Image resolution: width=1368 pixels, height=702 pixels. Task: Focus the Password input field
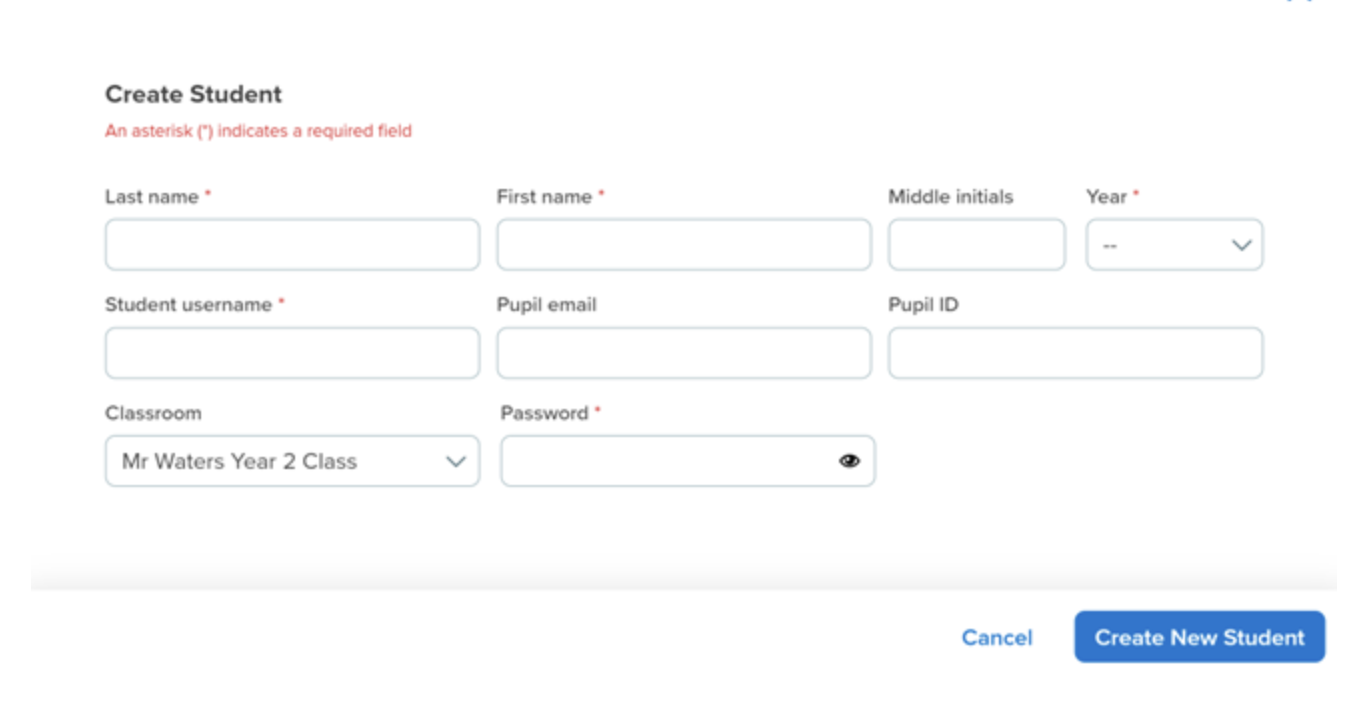click(688, 461)
